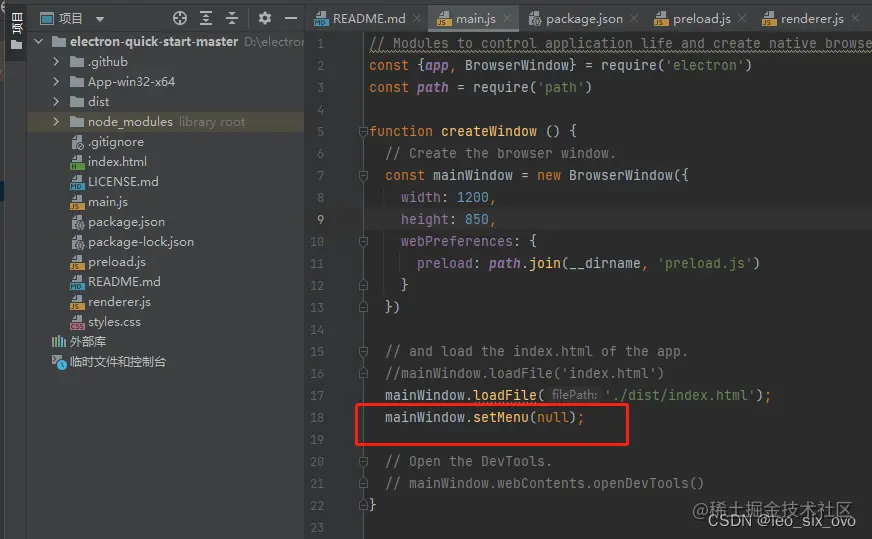The image size is (872, 539).
Task: Click the index.html file icon
Action: click(x=77, y=162)
